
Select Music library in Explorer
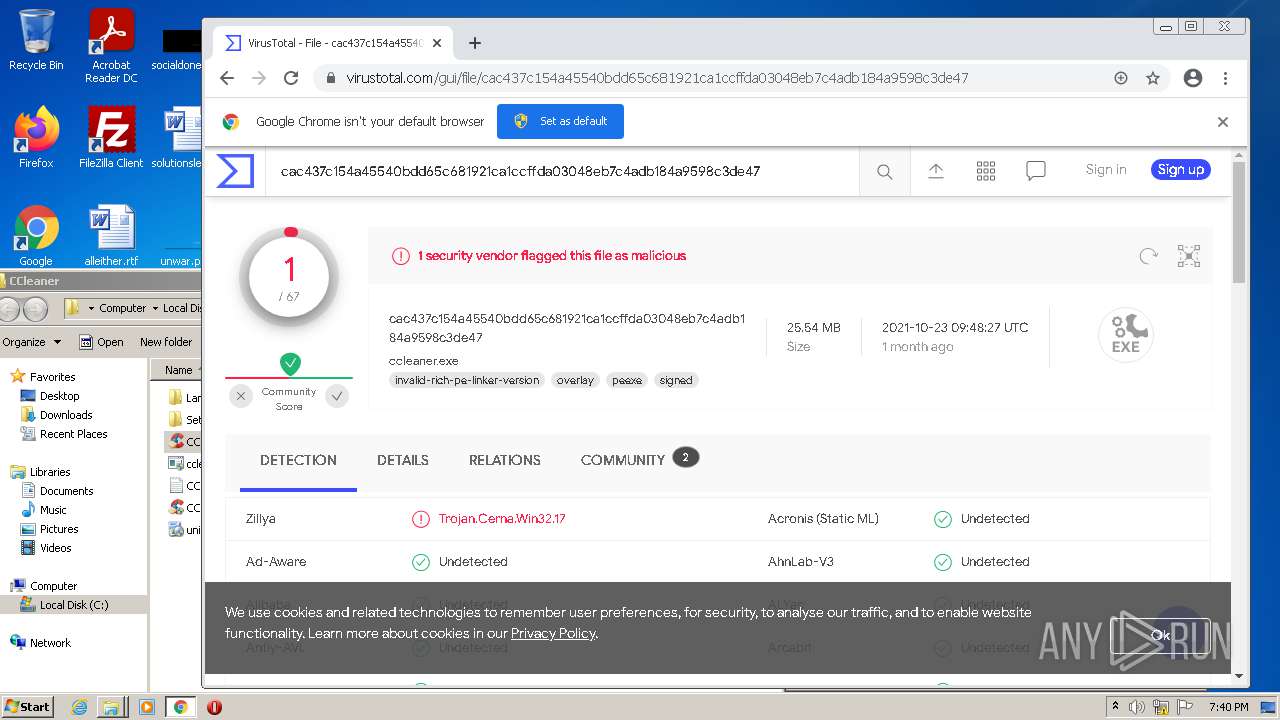[53, 510]
